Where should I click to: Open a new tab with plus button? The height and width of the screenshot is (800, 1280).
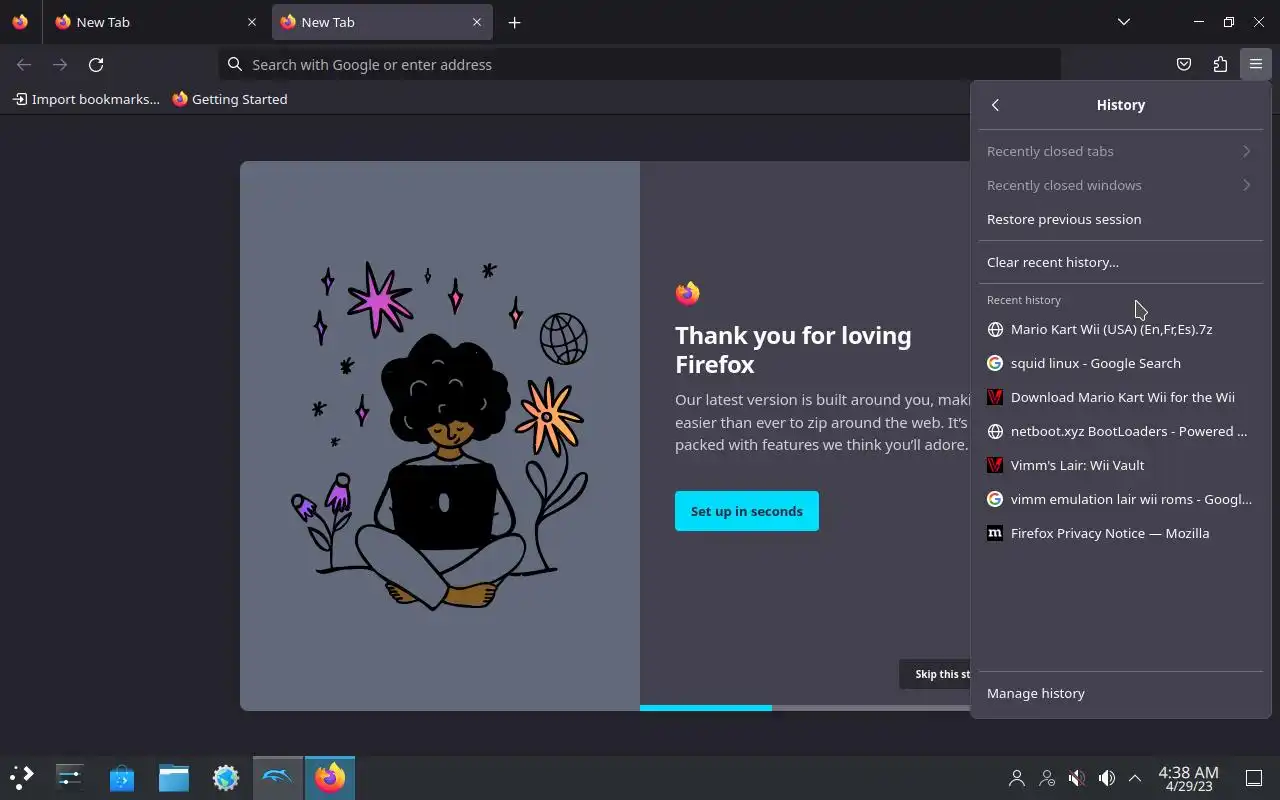point(514,22)
